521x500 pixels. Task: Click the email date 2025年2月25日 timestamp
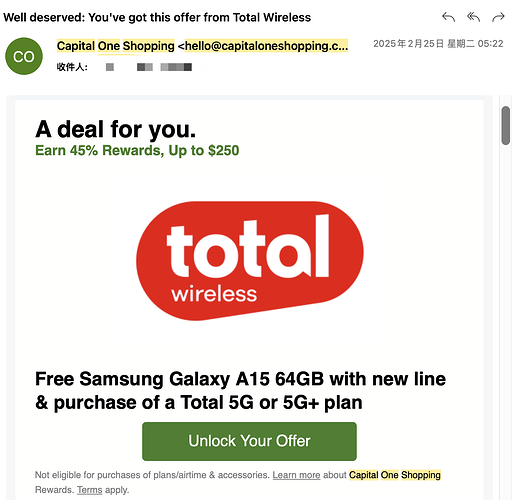coord(438,44)
